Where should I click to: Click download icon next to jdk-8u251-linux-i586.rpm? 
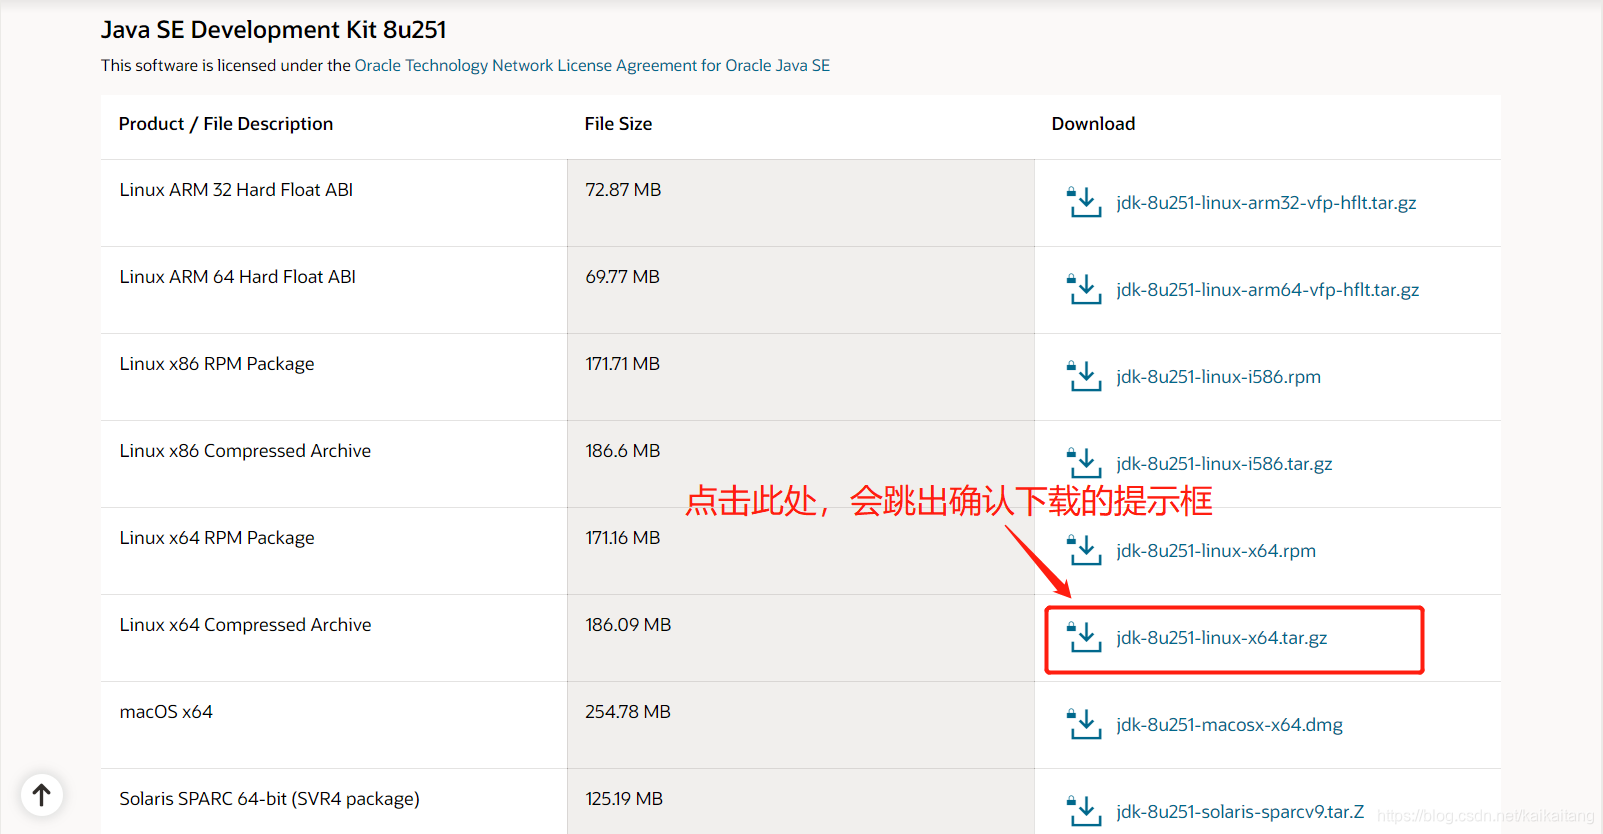click(1084, 376)
